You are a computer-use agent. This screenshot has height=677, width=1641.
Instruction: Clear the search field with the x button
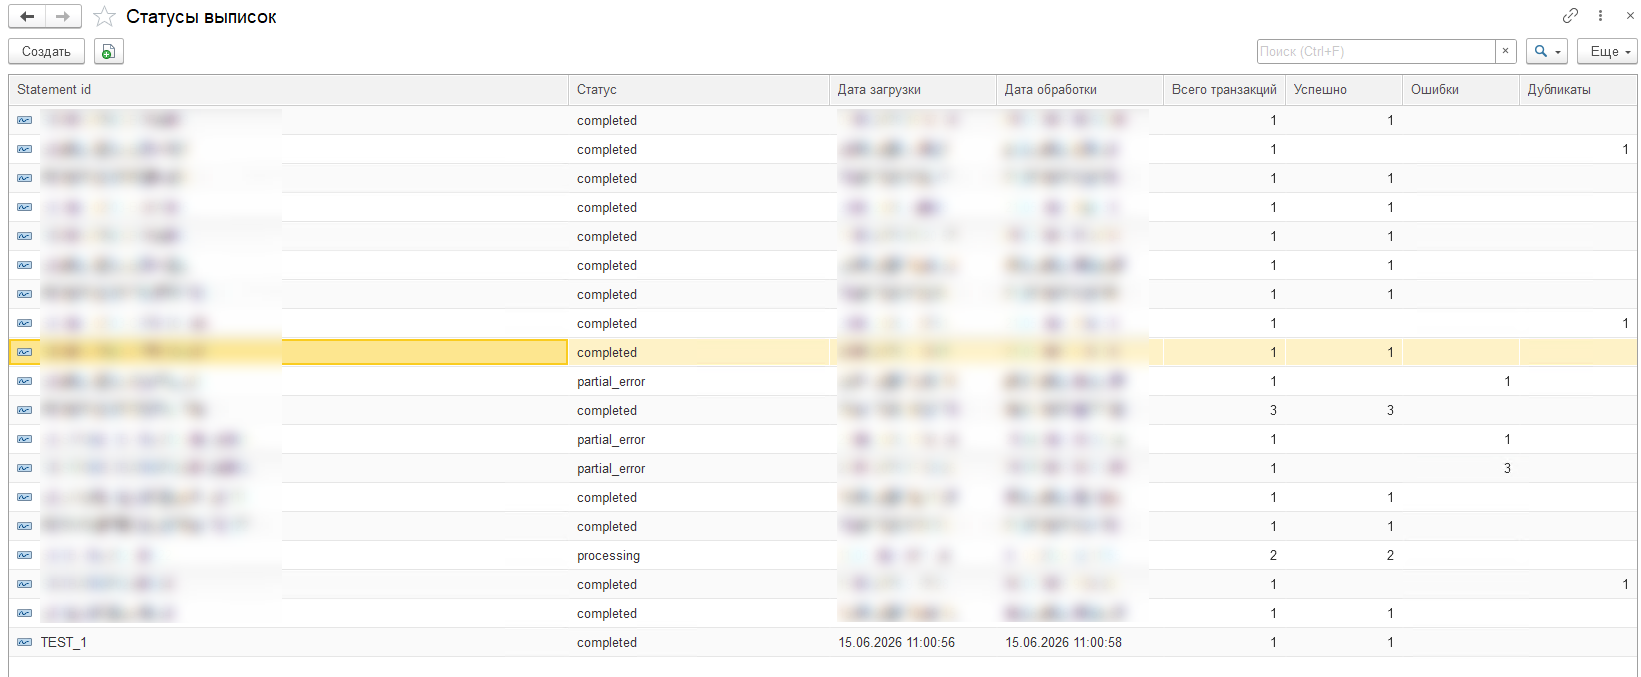point(1505,51)
